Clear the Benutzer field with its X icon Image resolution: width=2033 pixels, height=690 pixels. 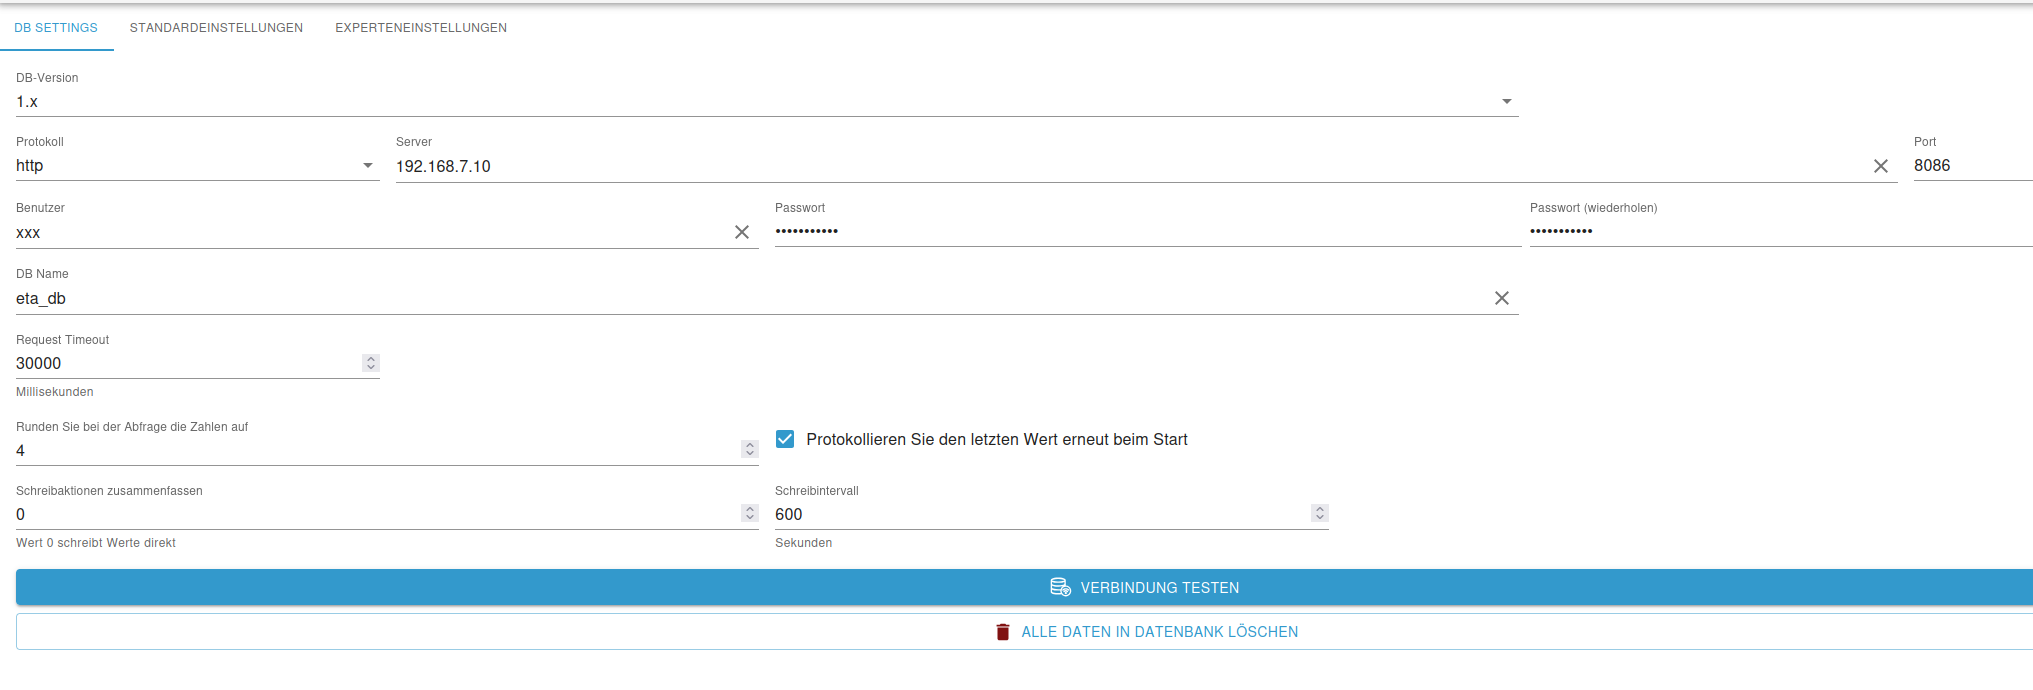[742, 232]
